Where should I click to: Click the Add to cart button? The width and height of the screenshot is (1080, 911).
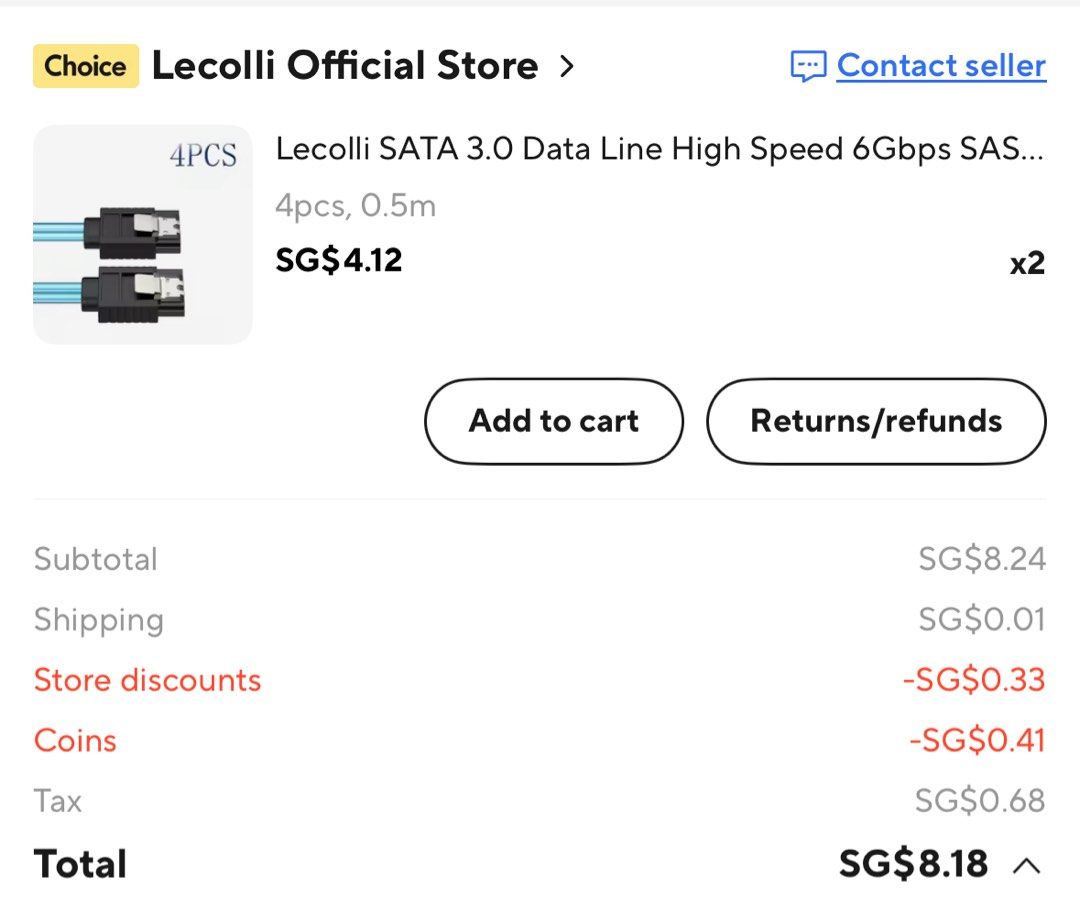pyautogui.click(x=554, y=421)
